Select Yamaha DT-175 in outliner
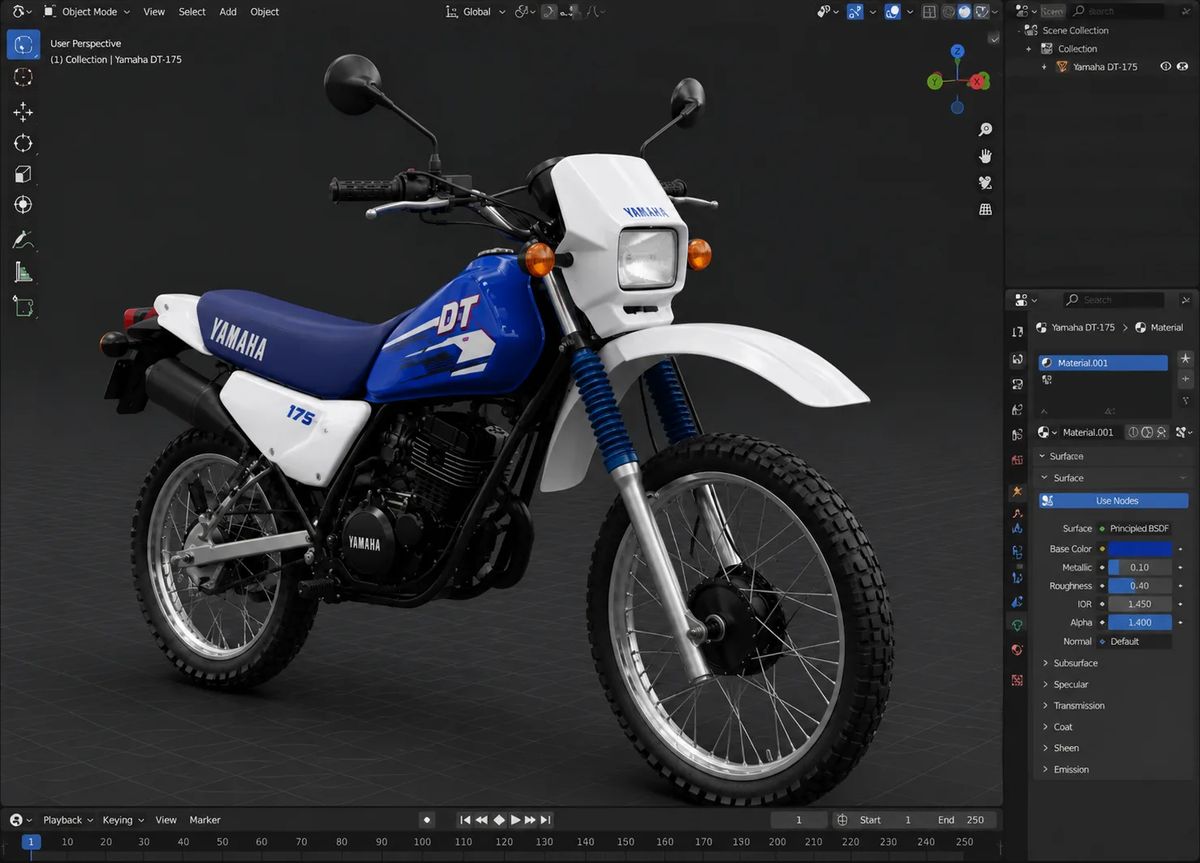Screen dimensions: 1200x863 tap(1104, 67)
